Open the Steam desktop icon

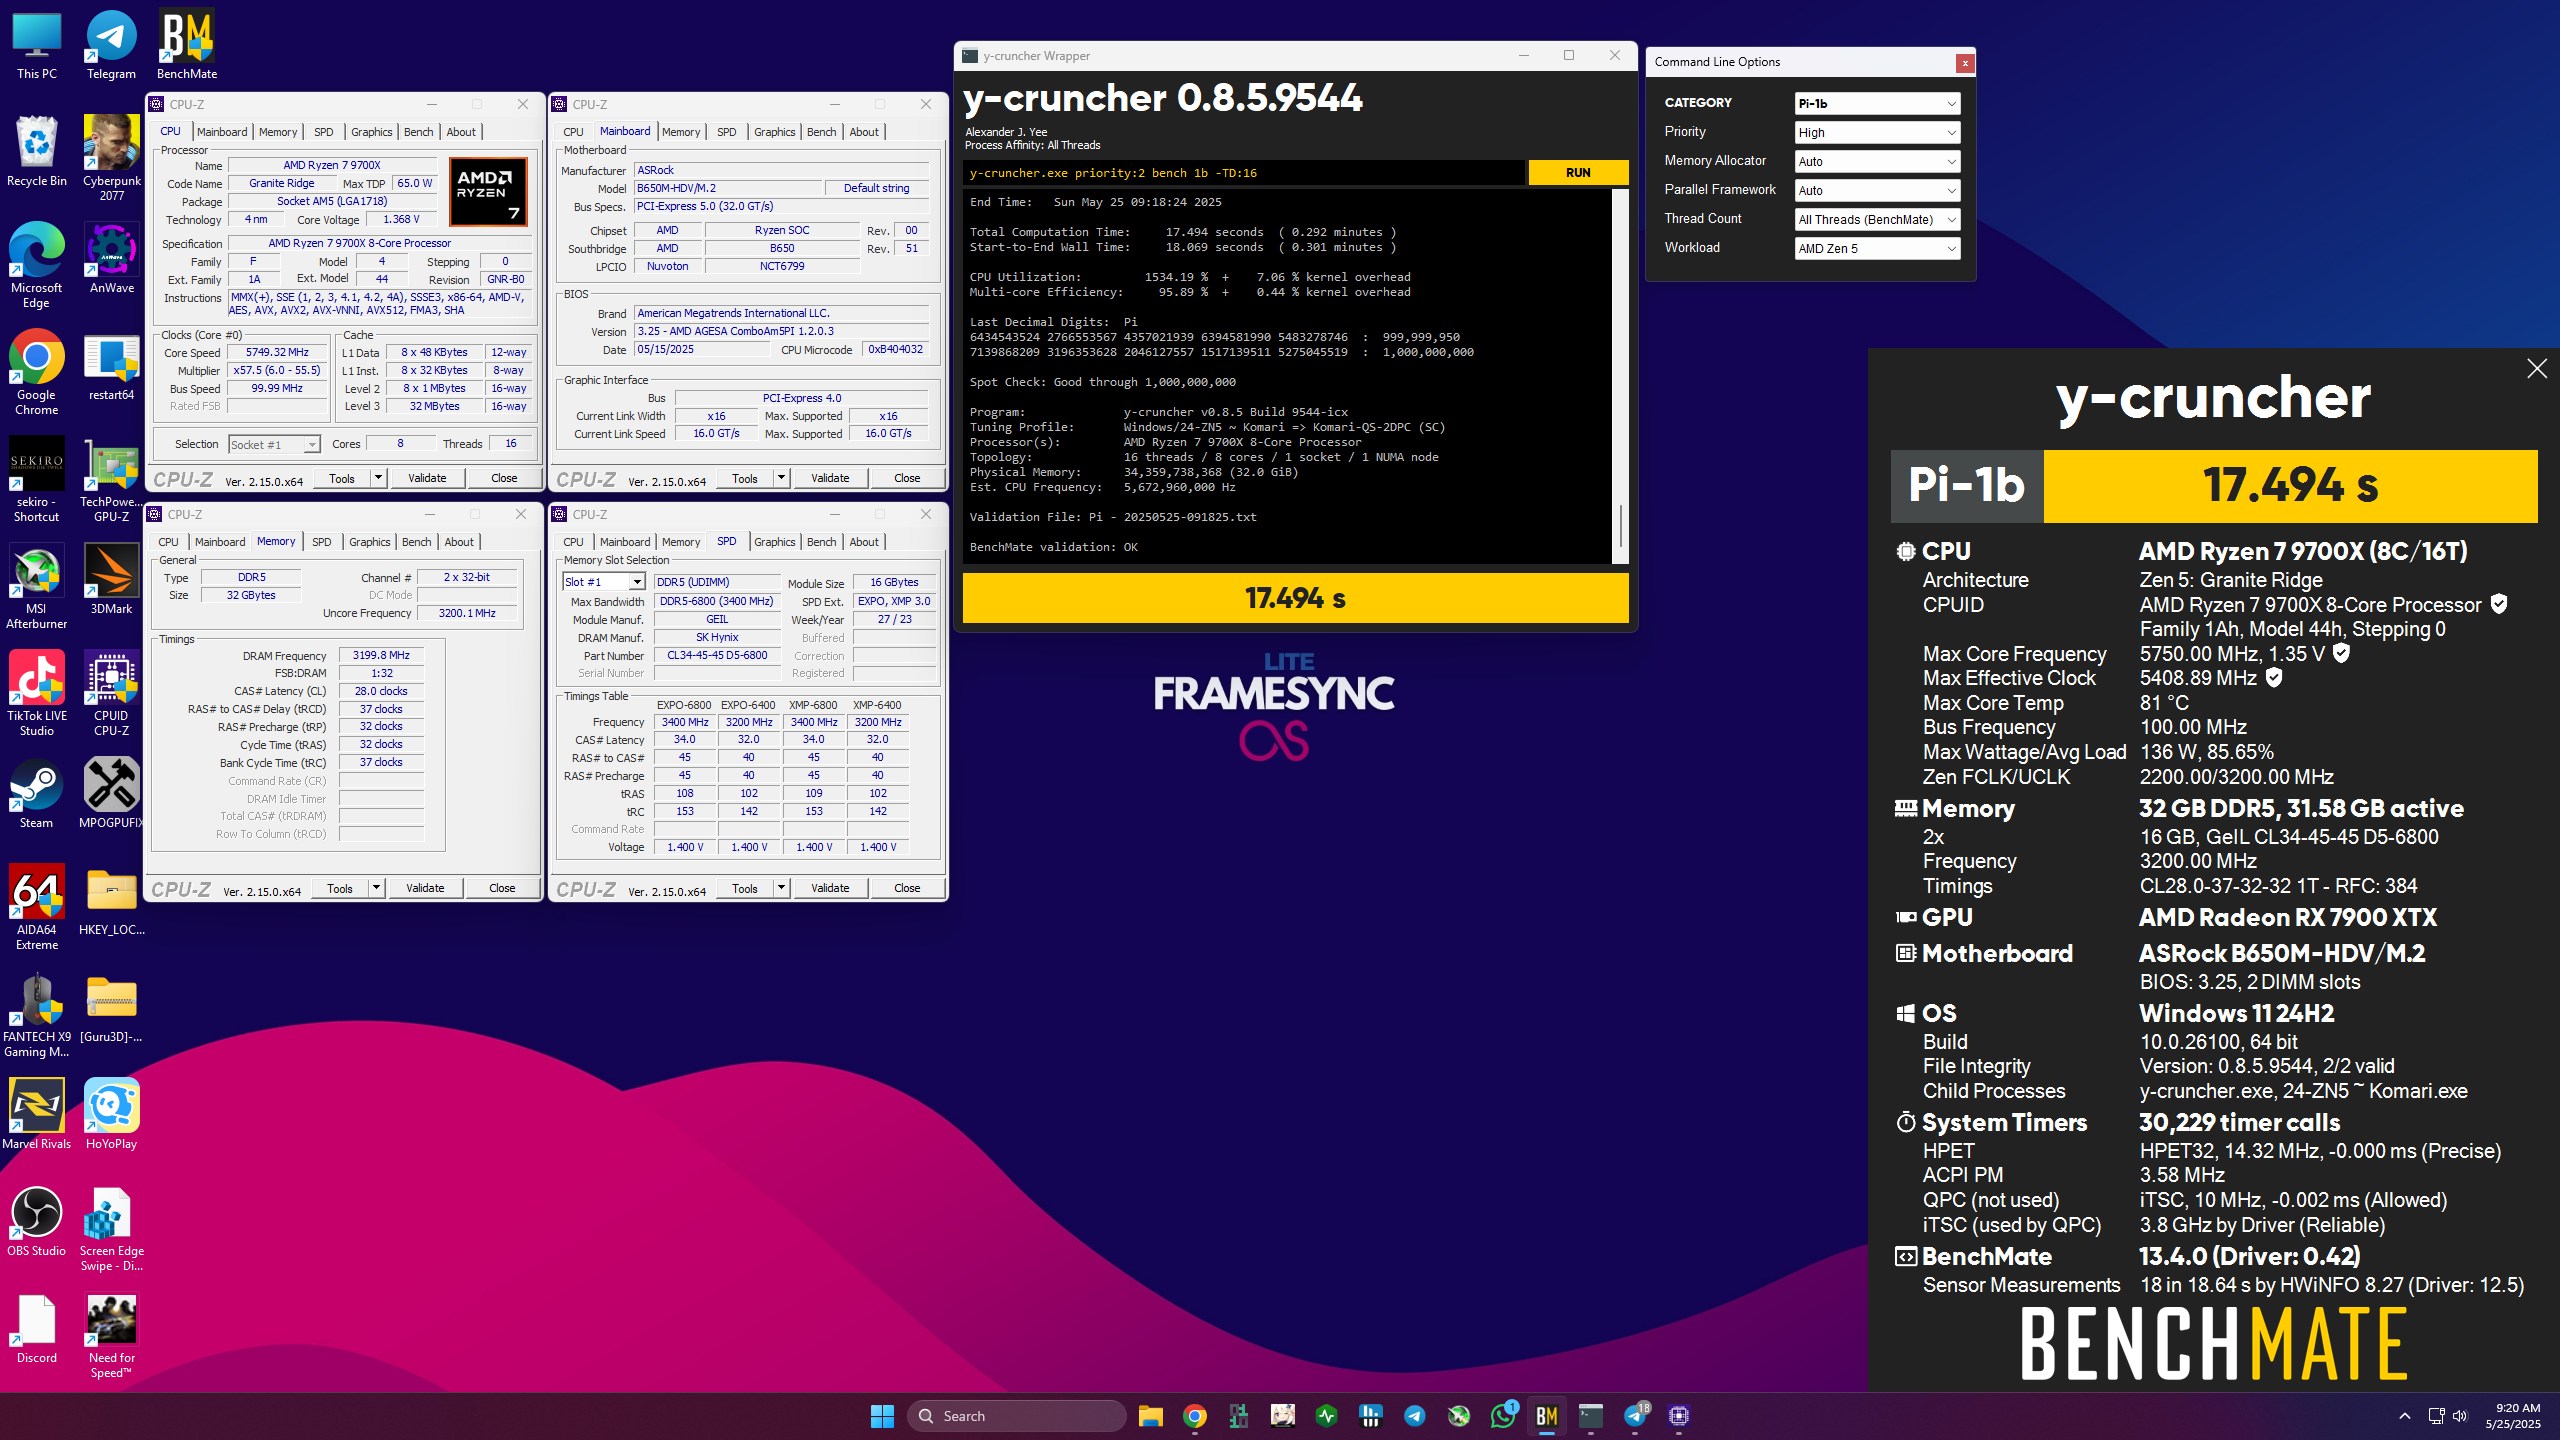[x=37, y=793]
